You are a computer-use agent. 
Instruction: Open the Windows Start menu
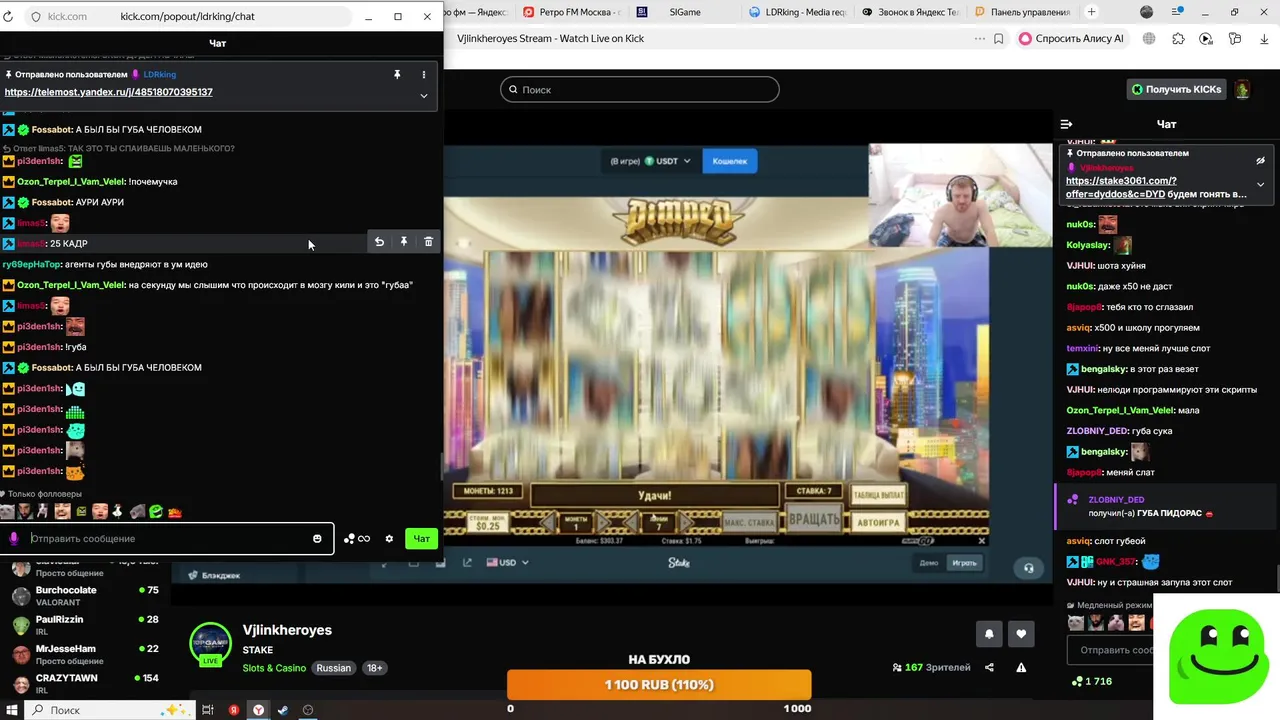11,710
